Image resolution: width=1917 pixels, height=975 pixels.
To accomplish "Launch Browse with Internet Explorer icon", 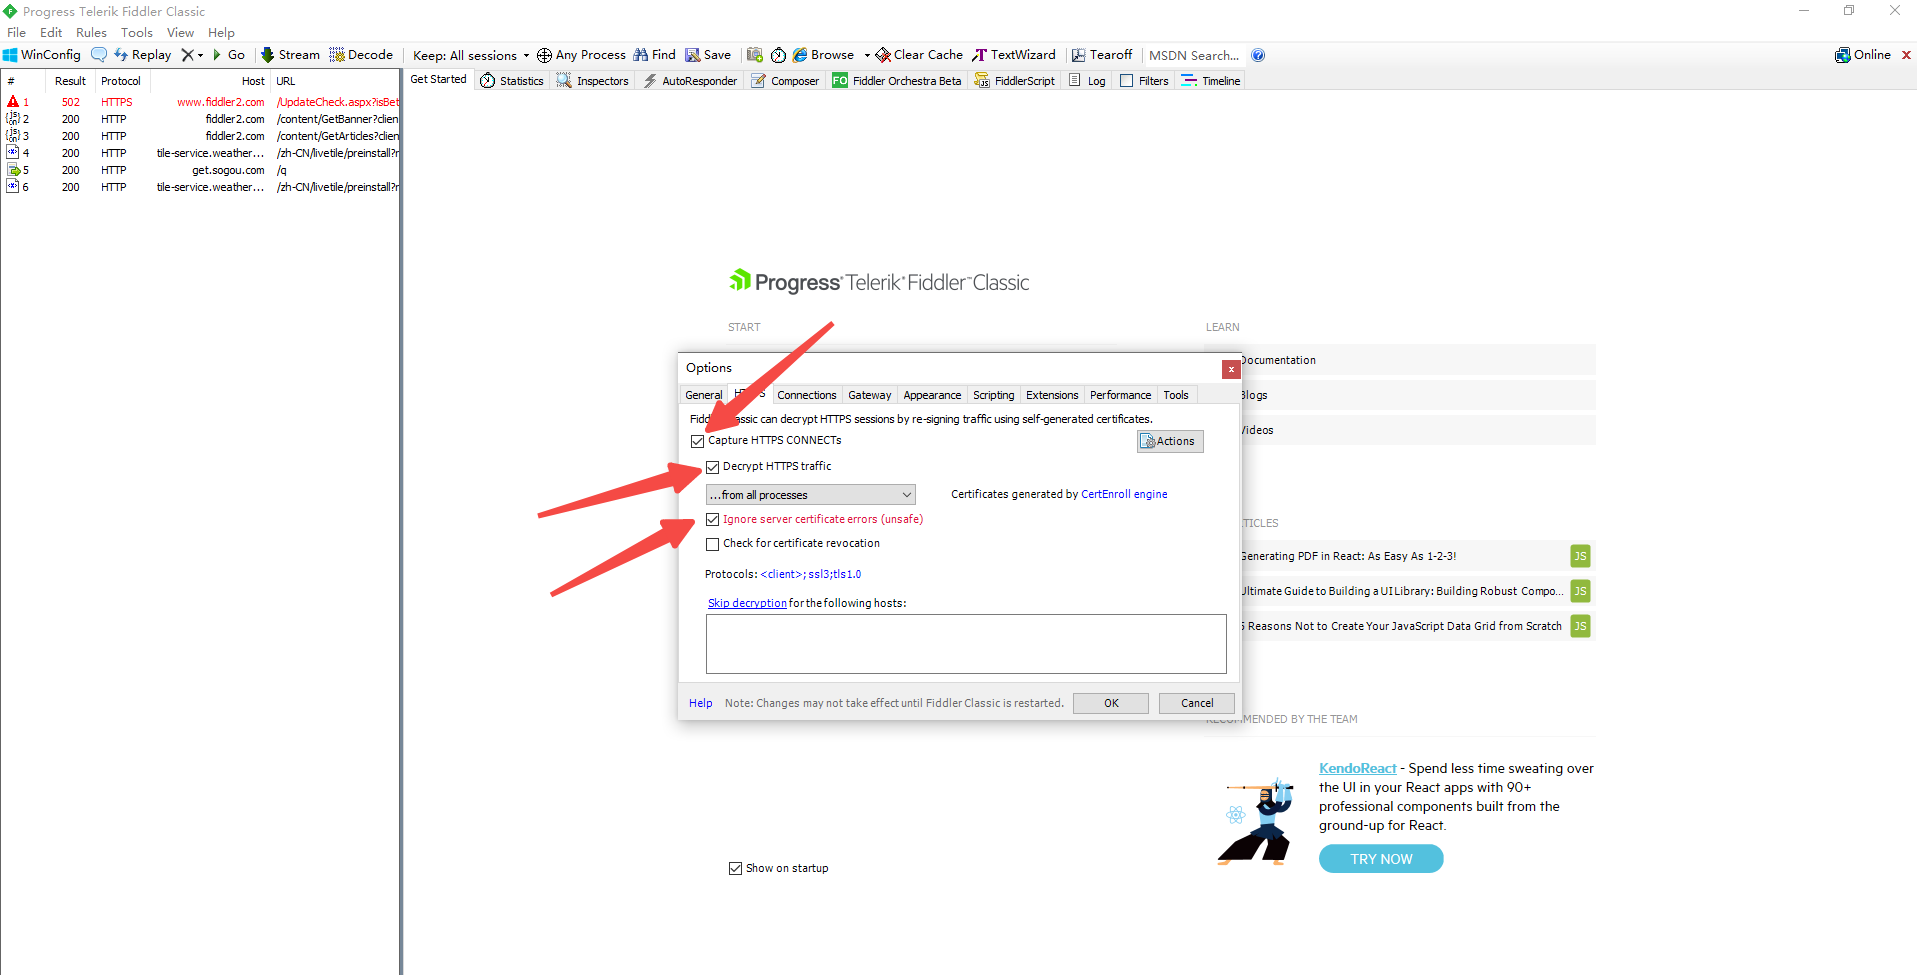I will coord(823,55).
